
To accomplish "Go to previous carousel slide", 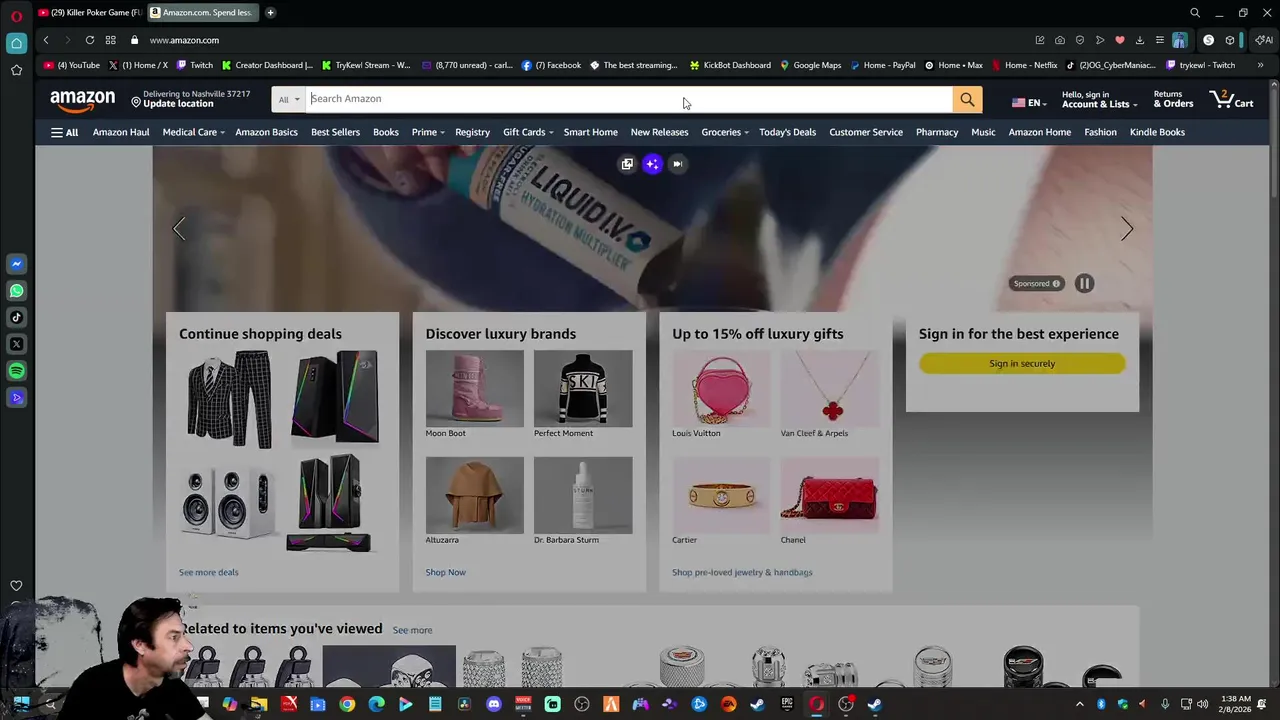I will 179,229.
